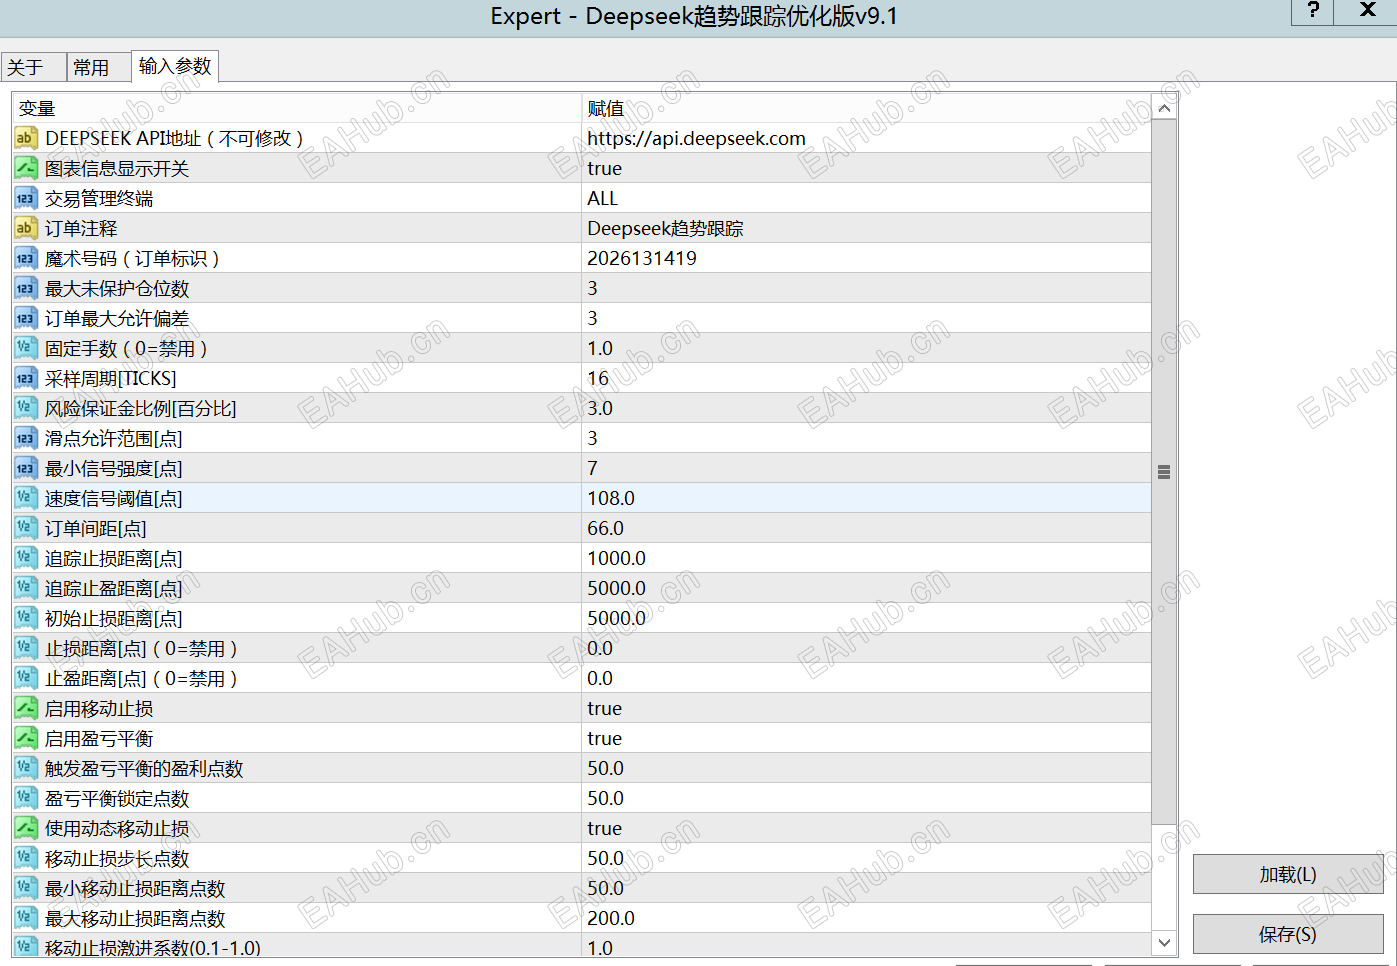Click the 保存(S) button
1397x966 pixels.
click(x=1288, y=935)
